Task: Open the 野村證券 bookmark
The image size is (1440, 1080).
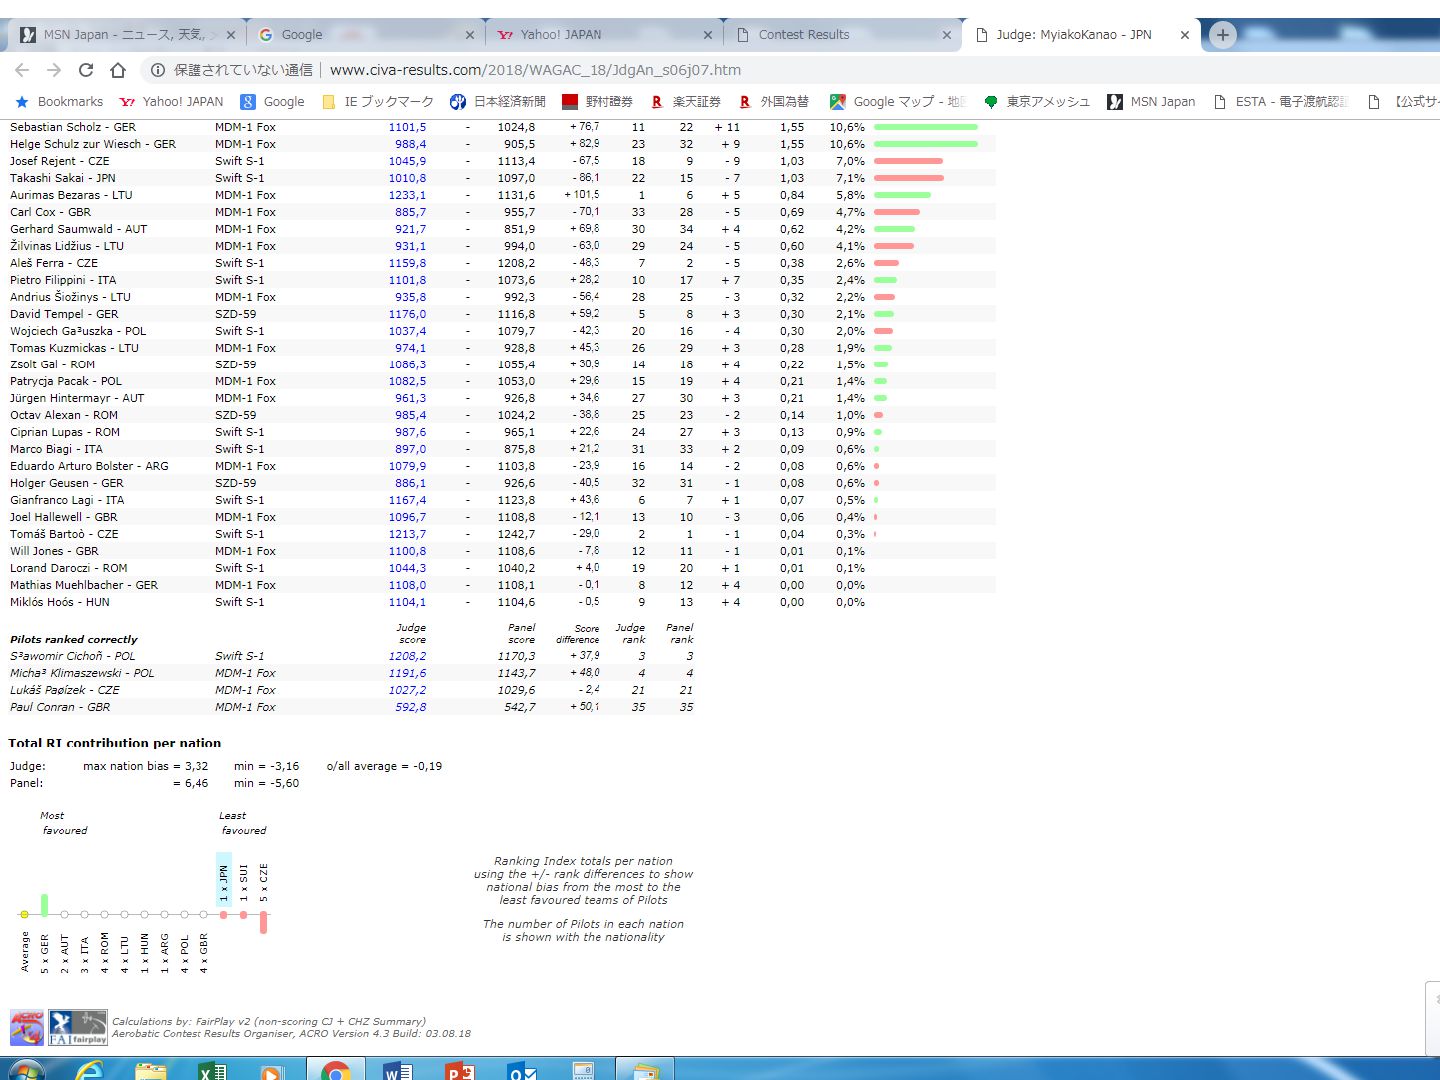Action: pyautogui.click(x=598, y=102)
